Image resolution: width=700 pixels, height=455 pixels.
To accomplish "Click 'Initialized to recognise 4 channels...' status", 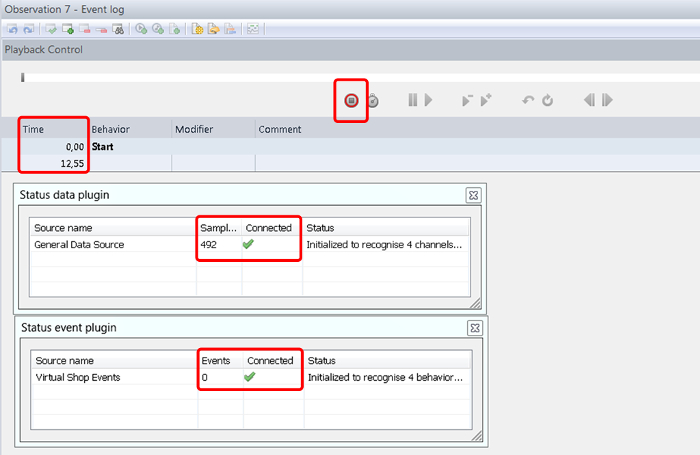I will click(384, 245).
